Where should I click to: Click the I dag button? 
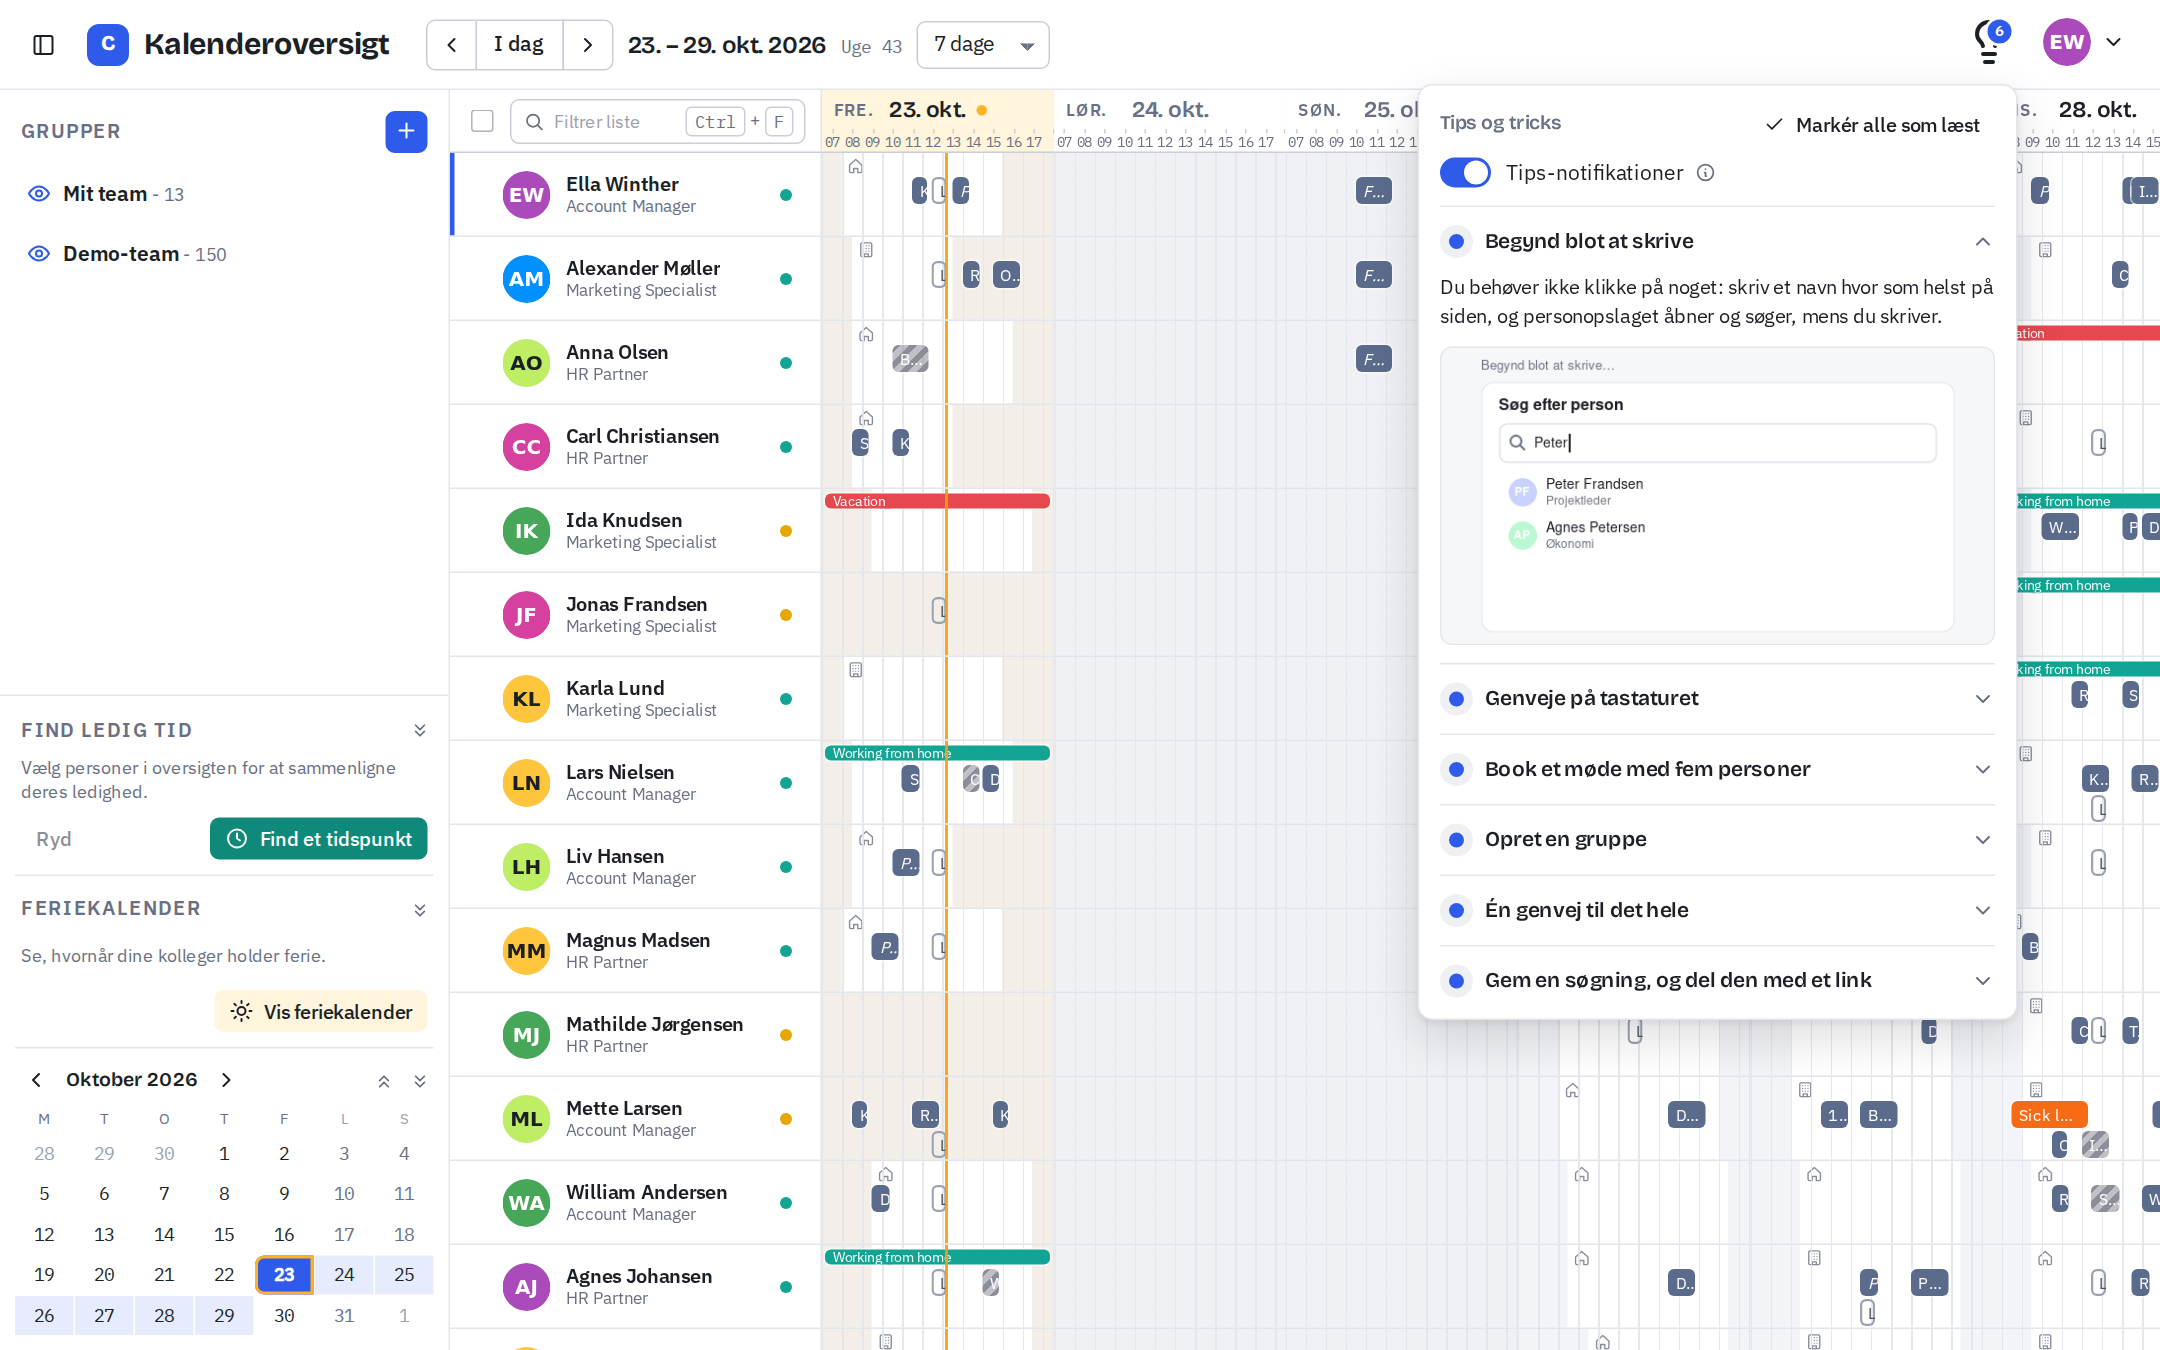519,45
